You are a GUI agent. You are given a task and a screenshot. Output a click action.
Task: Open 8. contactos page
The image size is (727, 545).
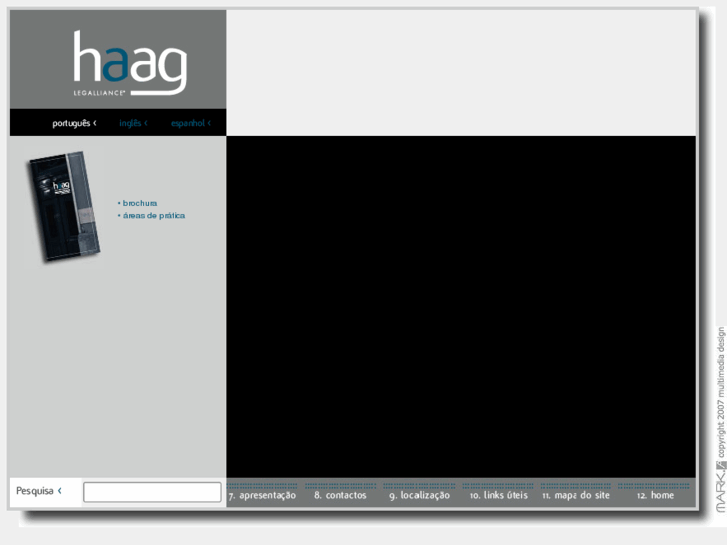(x=340, y=495)
